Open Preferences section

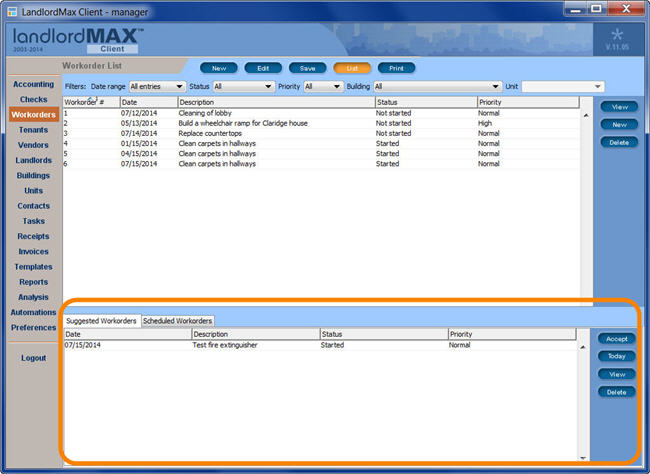[34, 328]
